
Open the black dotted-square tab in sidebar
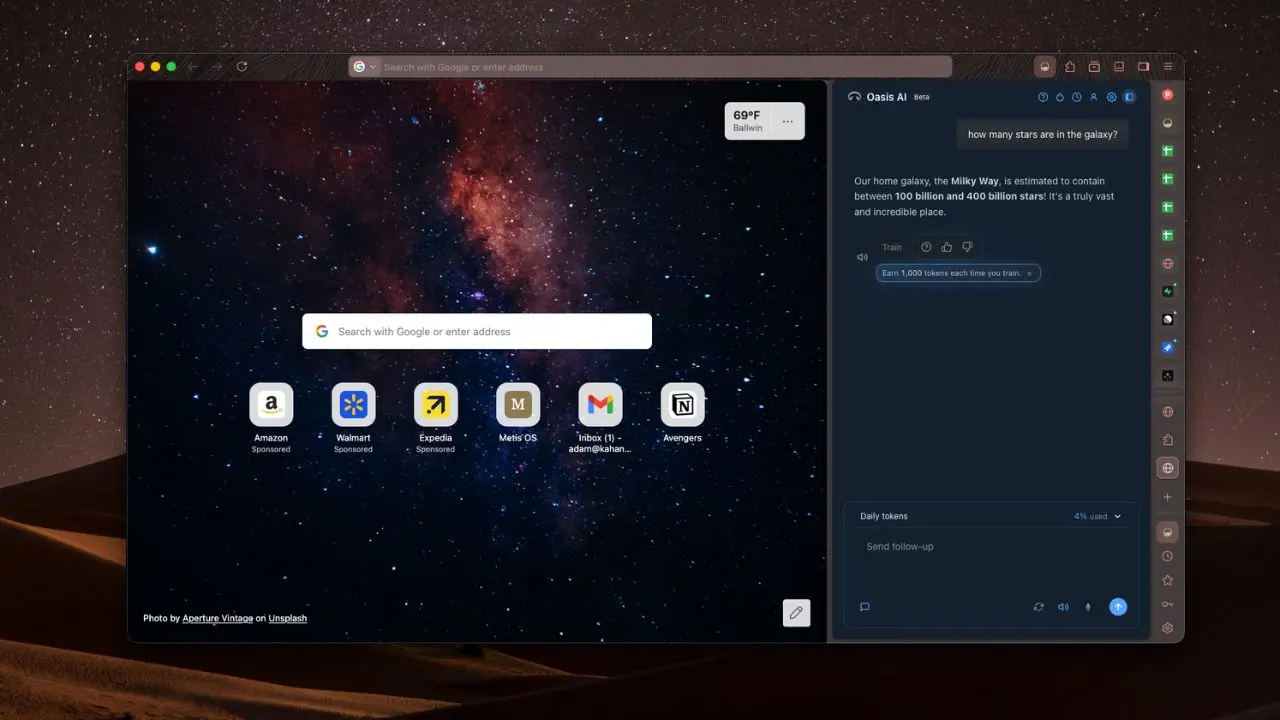pos(1167,376)
